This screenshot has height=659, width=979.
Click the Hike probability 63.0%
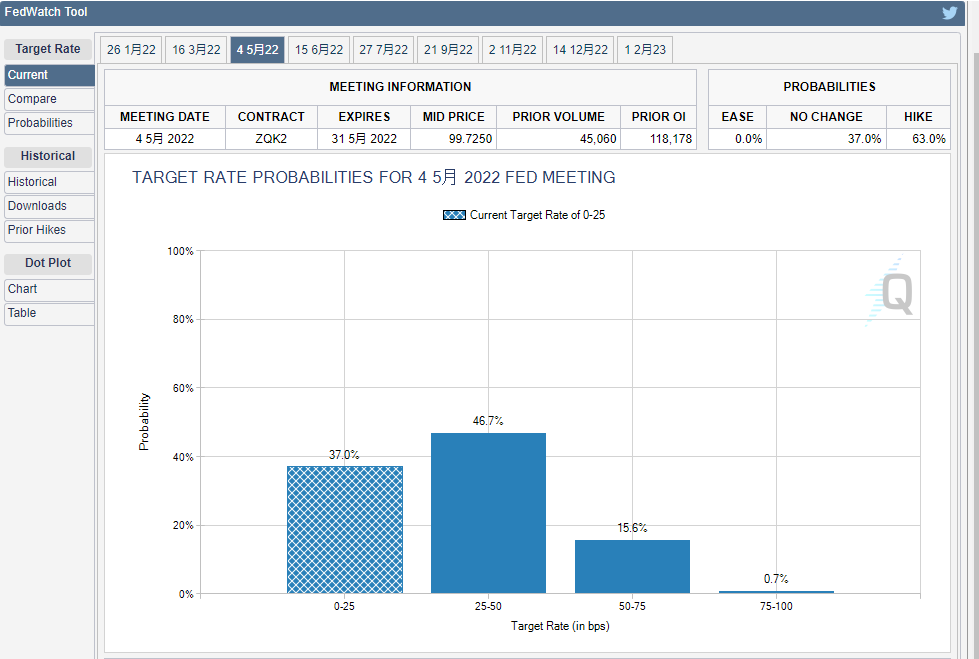[928, 139]
